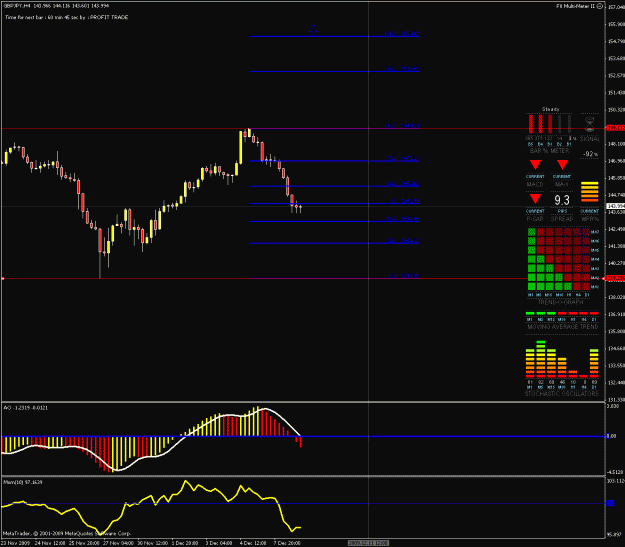This screenshot has height=547, width=625.
Task: Click the 'Time for next bar' countdown text
Action: click(67, 18)
